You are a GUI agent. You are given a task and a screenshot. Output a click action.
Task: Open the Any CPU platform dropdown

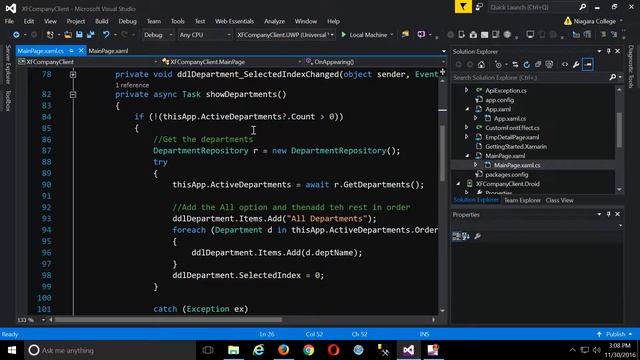205,35
